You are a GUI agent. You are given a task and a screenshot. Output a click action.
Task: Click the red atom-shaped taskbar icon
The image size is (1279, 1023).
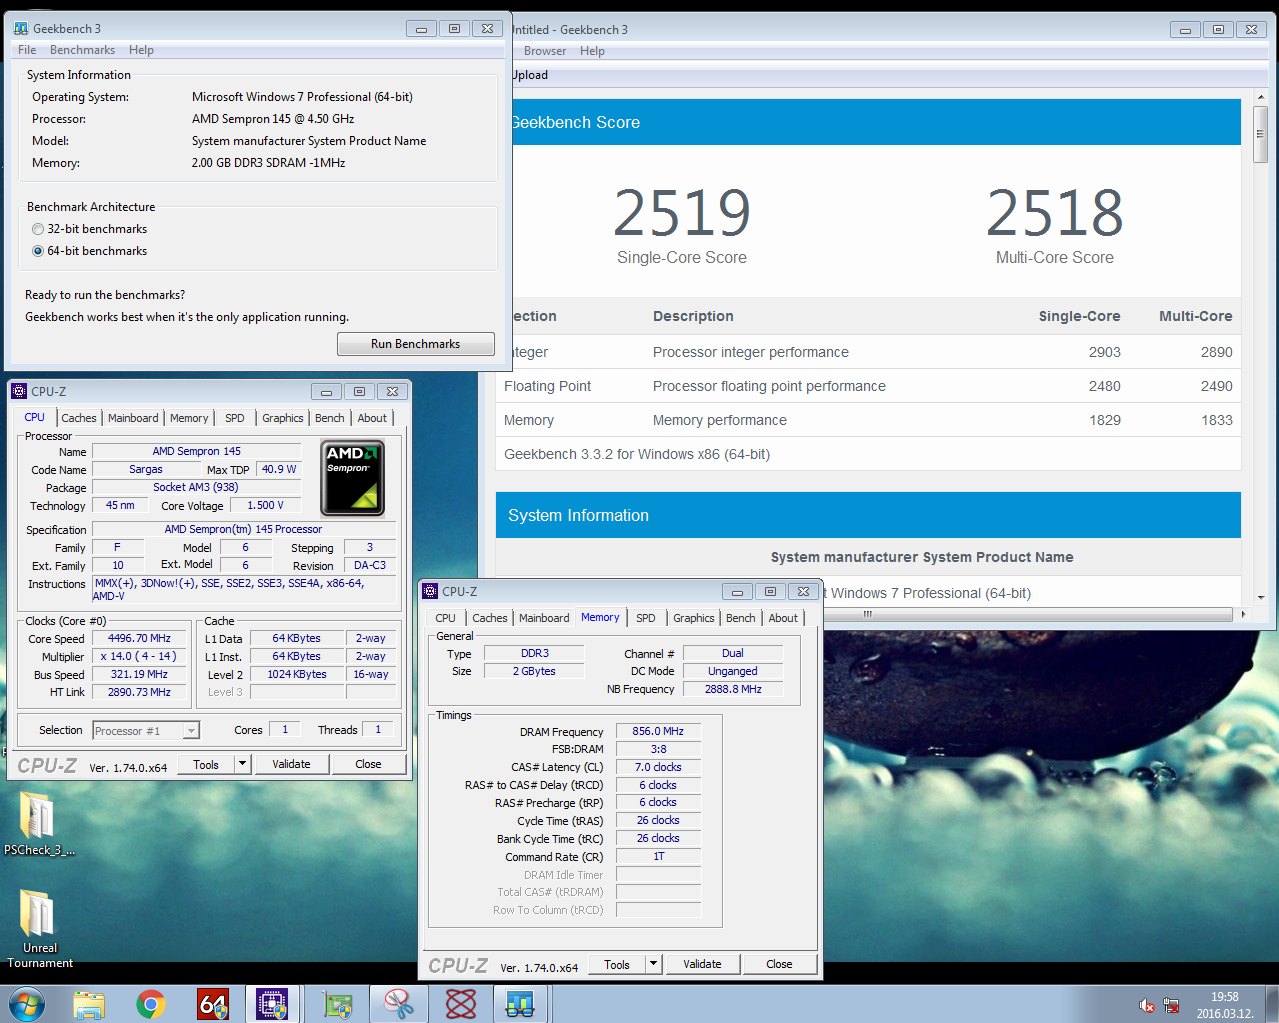click(x=461, y=1004)
